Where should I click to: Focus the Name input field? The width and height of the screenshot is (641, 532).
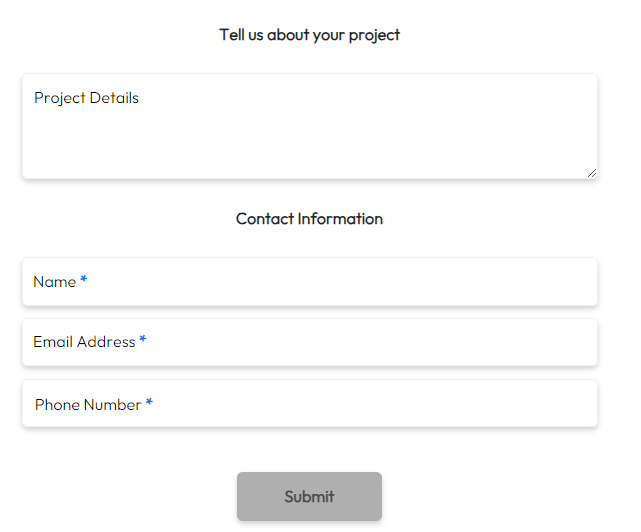[x=310, y=282]
